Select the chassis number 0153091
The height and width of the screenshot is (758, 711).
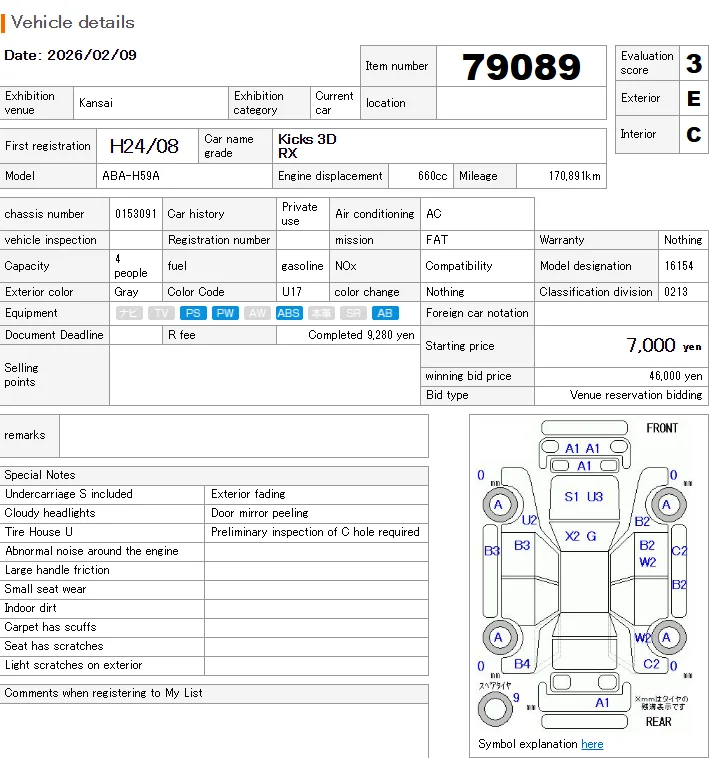136,214
